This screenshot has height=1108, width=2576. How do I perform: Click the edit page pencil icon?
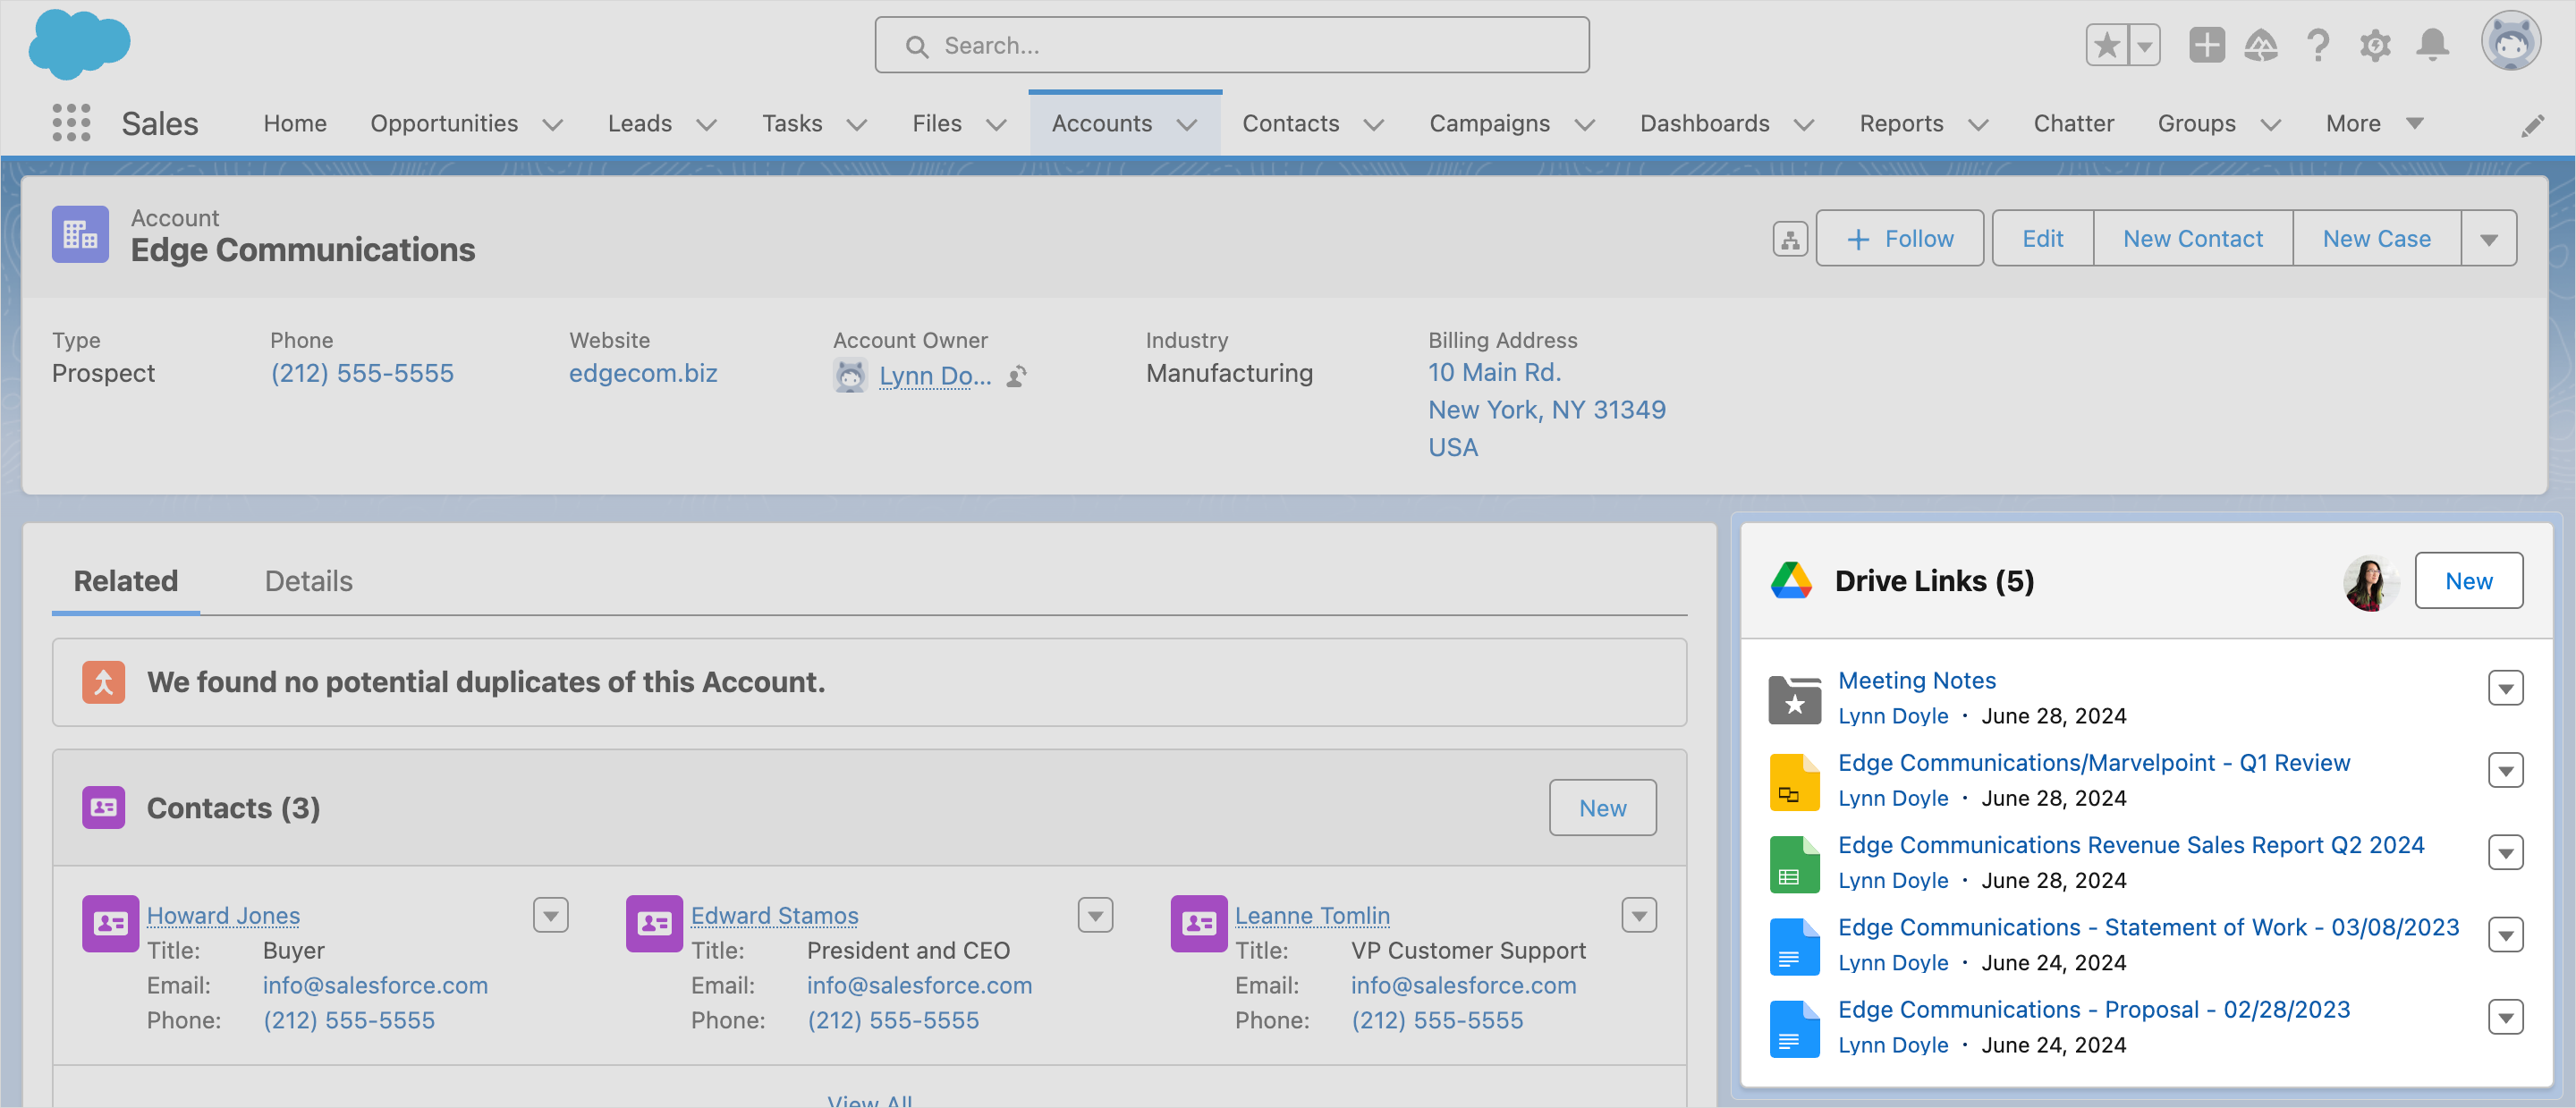coord(2534,126)
